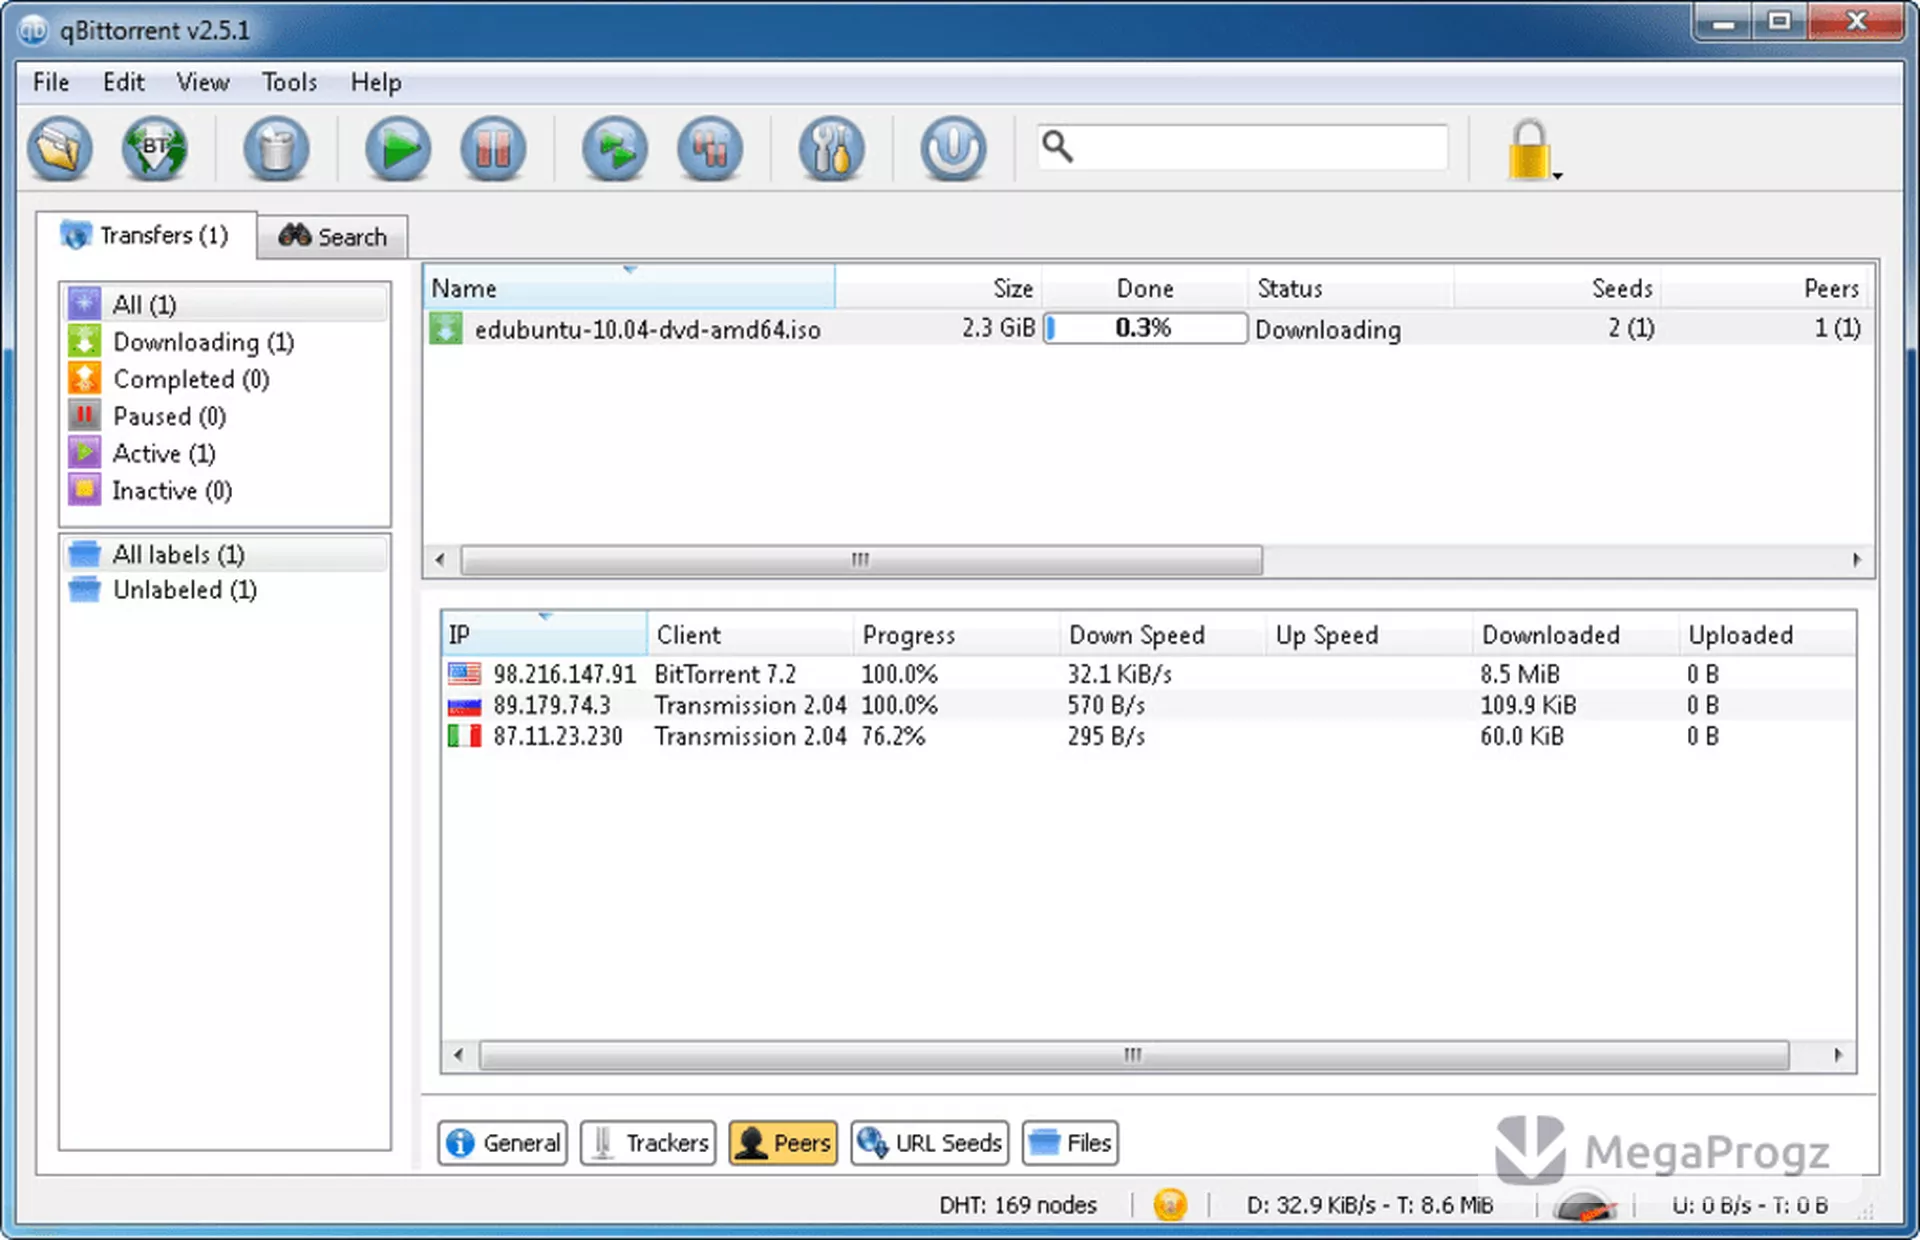Sort peers by Client column
The height and width of the screenshot is (1240, 1920).
[x=751, y=635]
